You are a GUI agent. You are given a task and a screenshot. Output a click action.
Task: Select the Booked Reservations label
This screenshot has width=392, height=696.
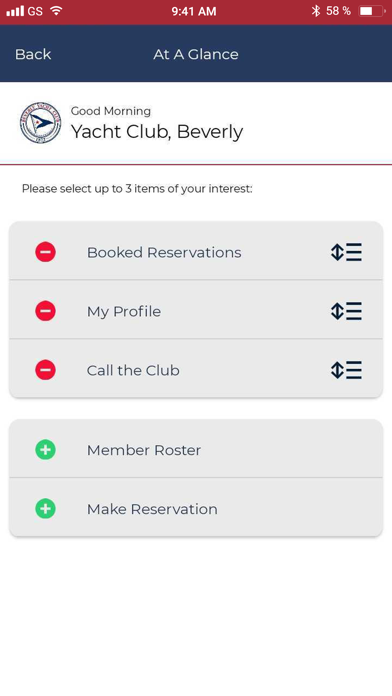tap(164, 252)
